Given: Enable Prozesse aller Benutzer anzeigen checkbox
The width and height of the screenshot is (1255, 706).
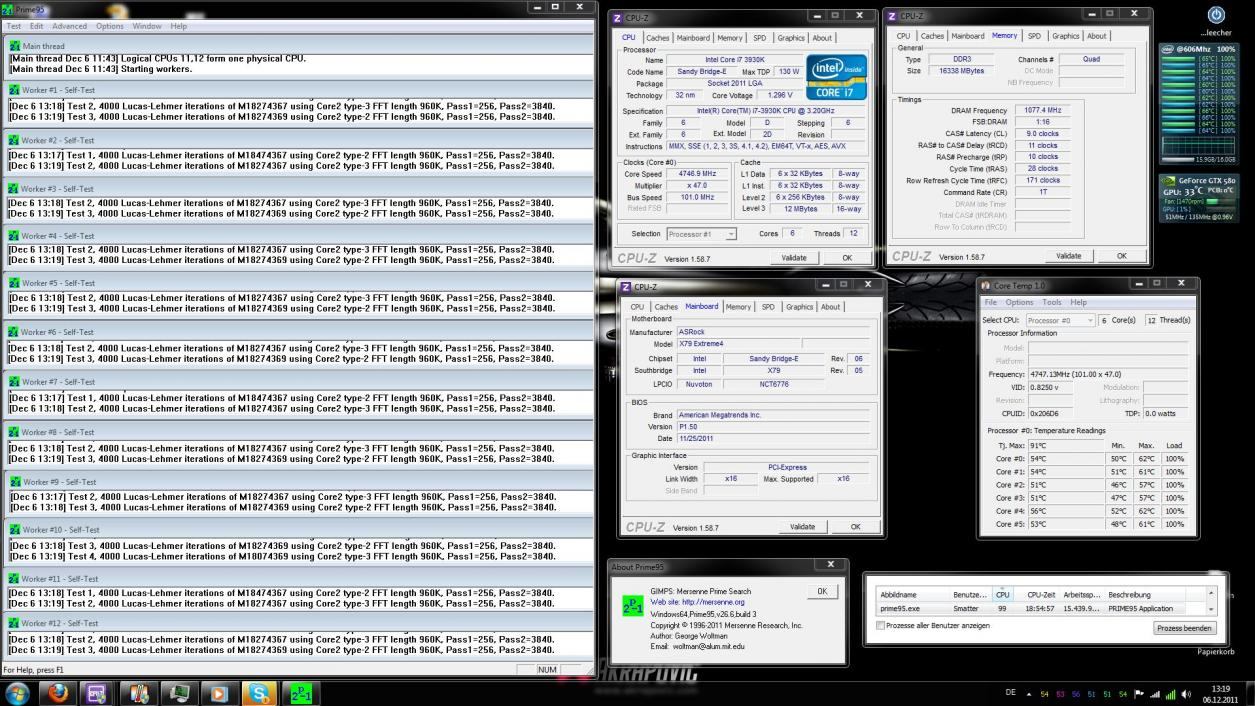Looking at the screenshot, I should click(x=880, y=626).
